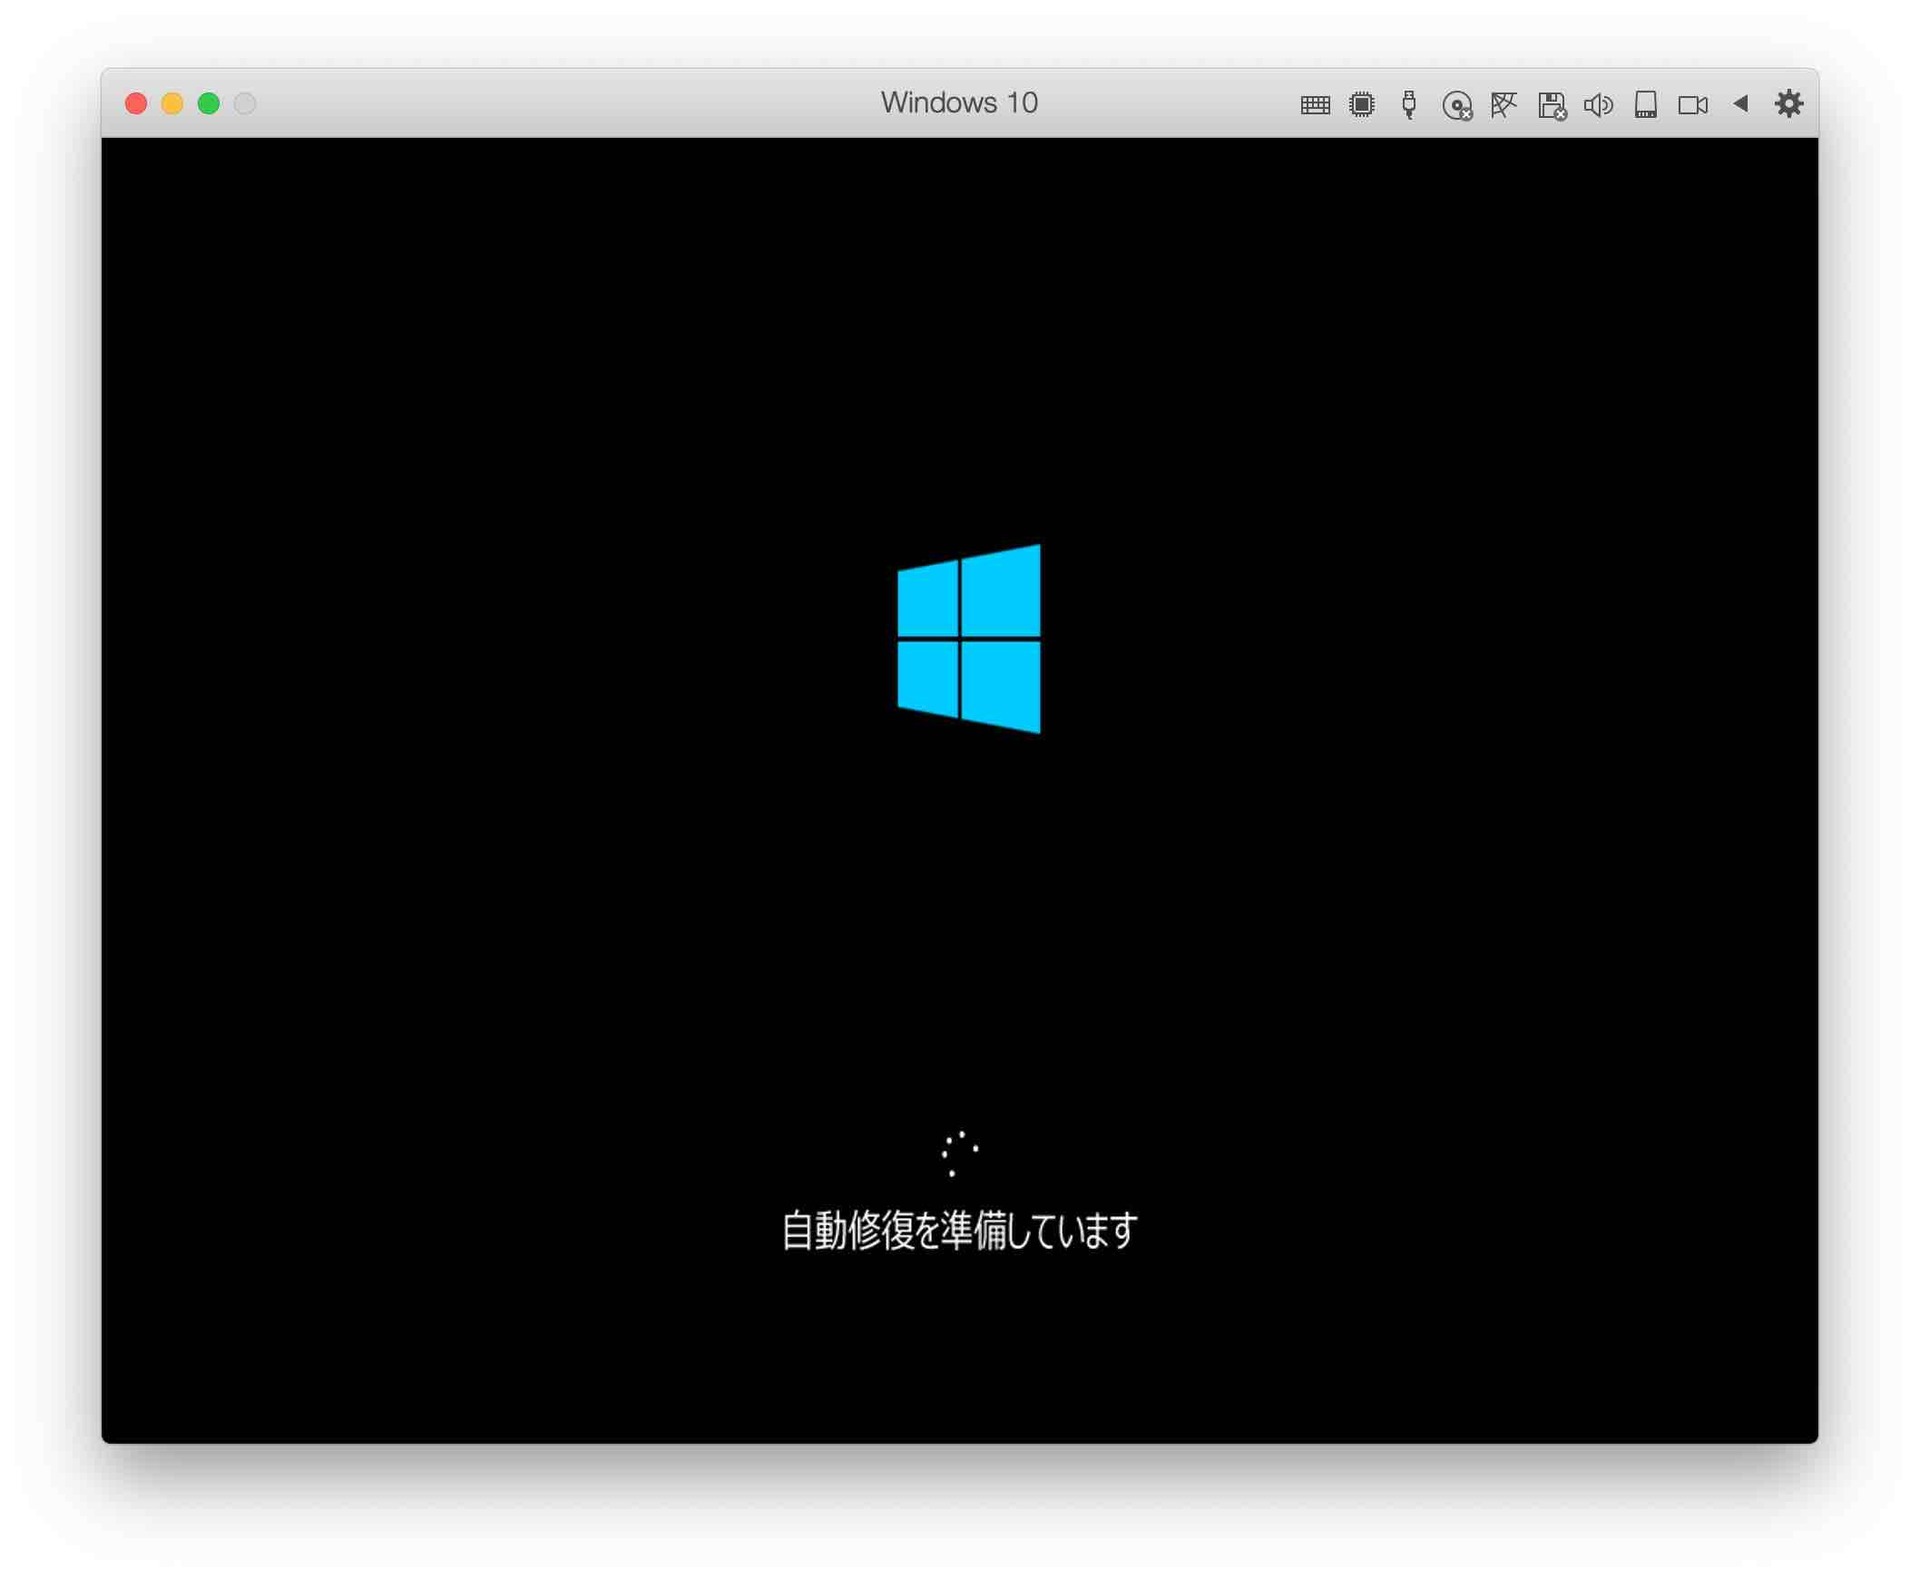Click the Windows 10 title text

(959, 103)
